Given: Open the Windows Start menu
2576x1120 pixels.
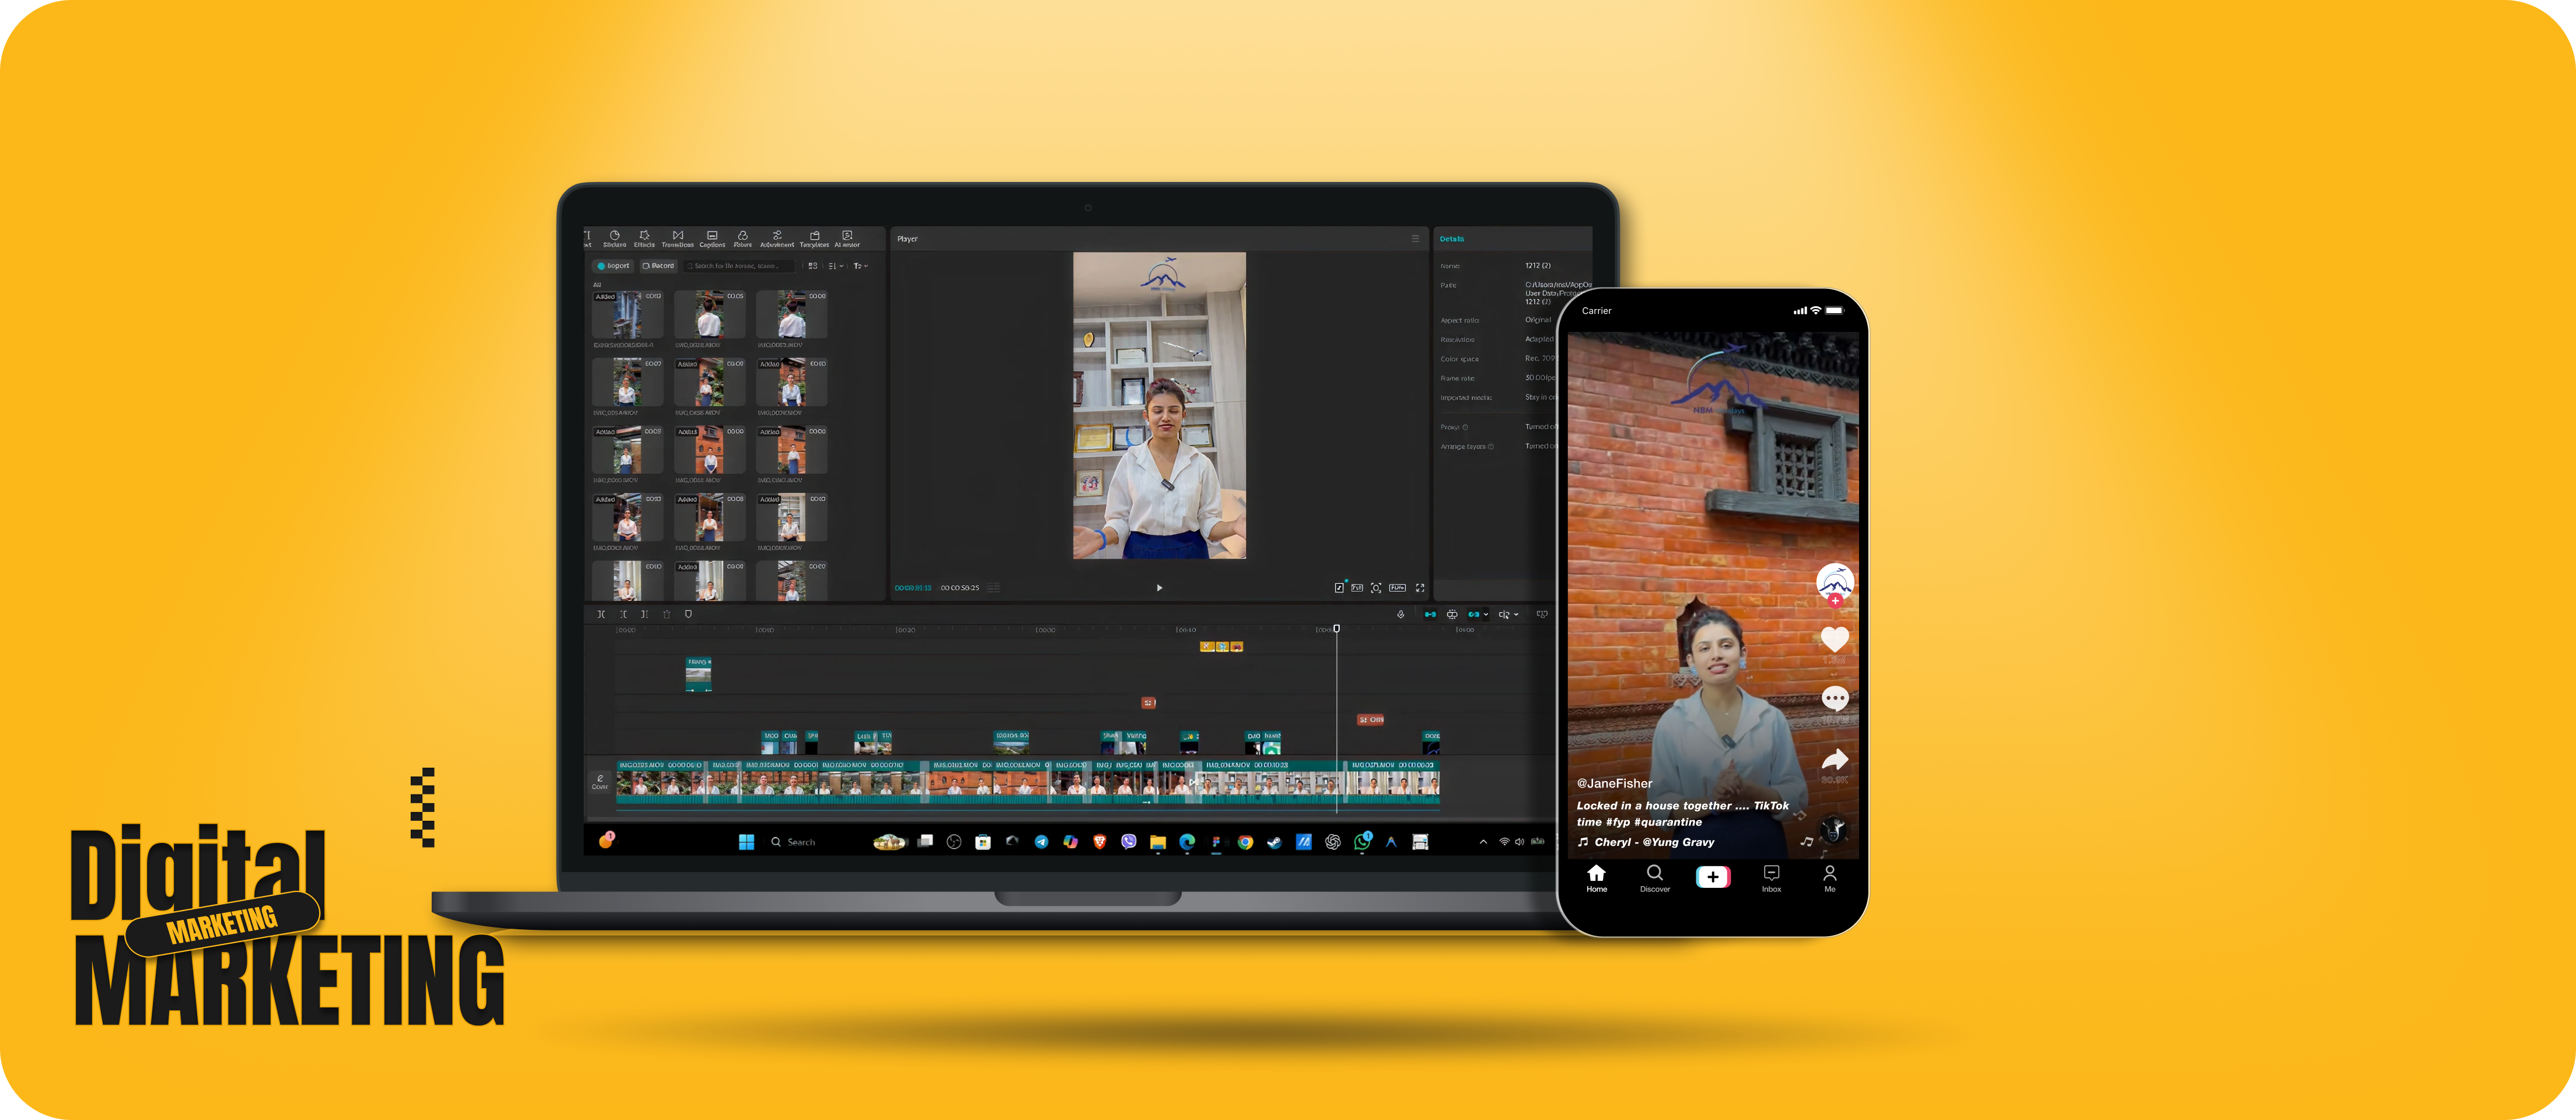Looking at the screenshot, I should (746, 842).
